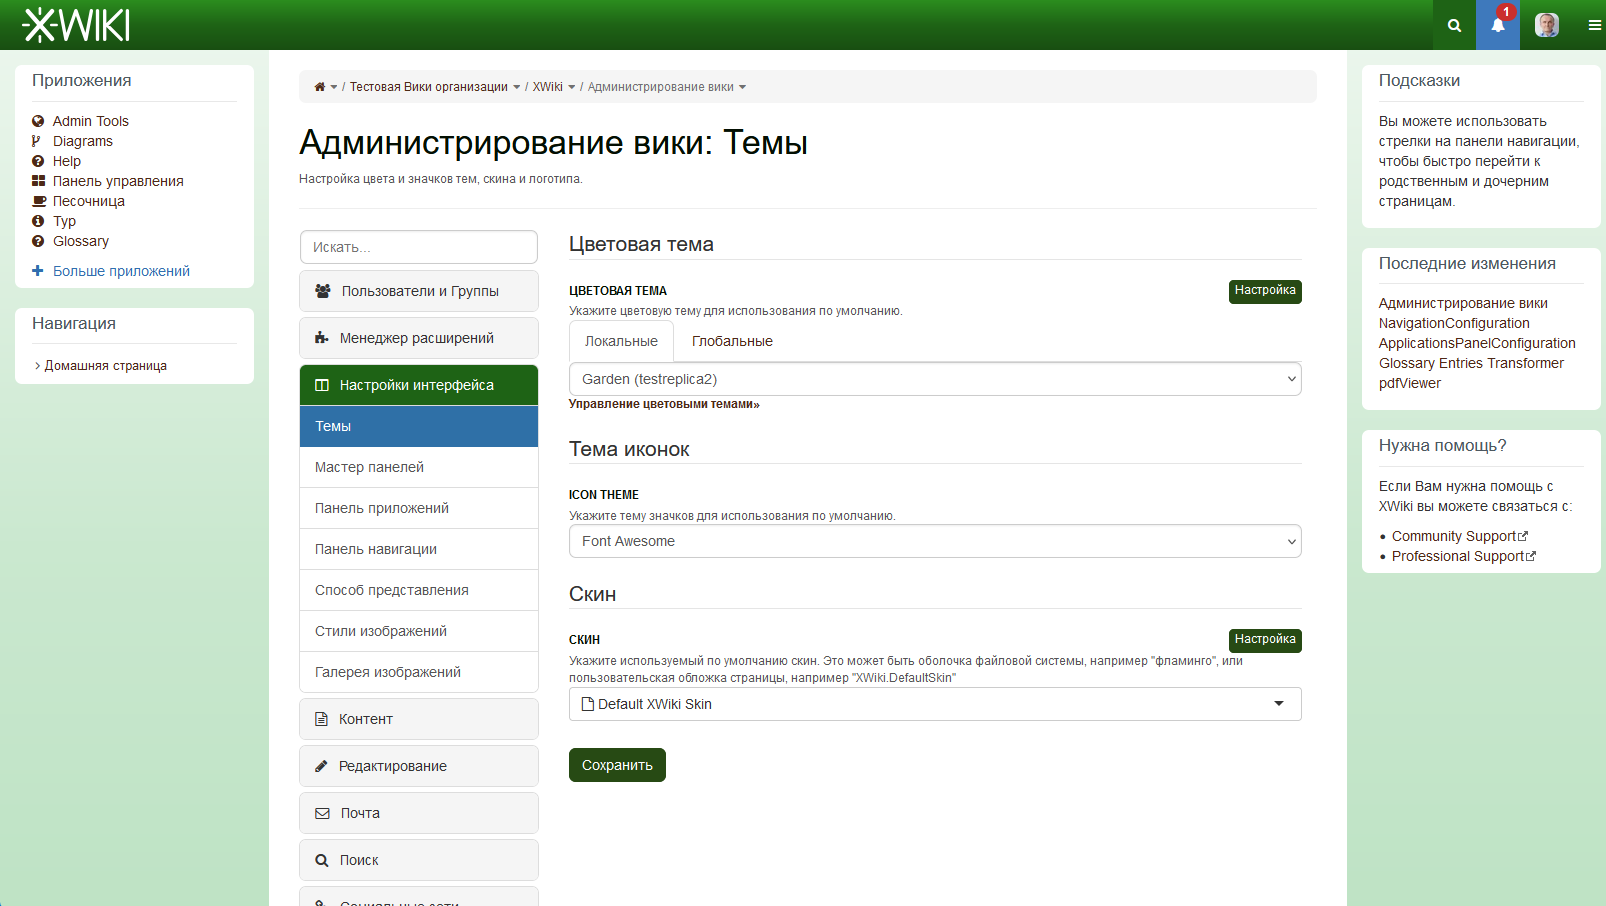The width and height of the screenshot is (1606, 906).
Task: Expand Домашняя страница tree node
Action: coord(37,366)
